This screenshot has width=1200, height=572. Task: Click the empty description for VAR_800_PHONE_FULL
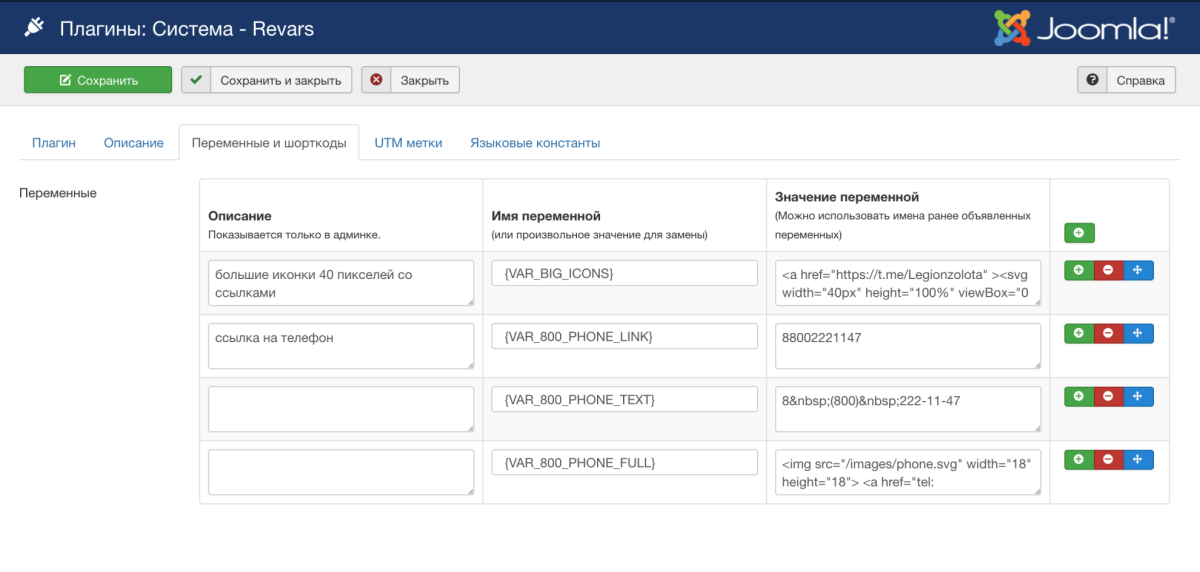(x=340, y=471)
